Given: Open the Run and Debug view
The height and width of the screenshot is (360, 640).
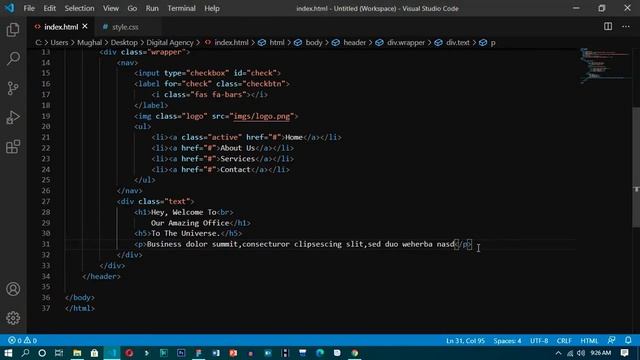Looking at the screenshot, I should [13, 118].
